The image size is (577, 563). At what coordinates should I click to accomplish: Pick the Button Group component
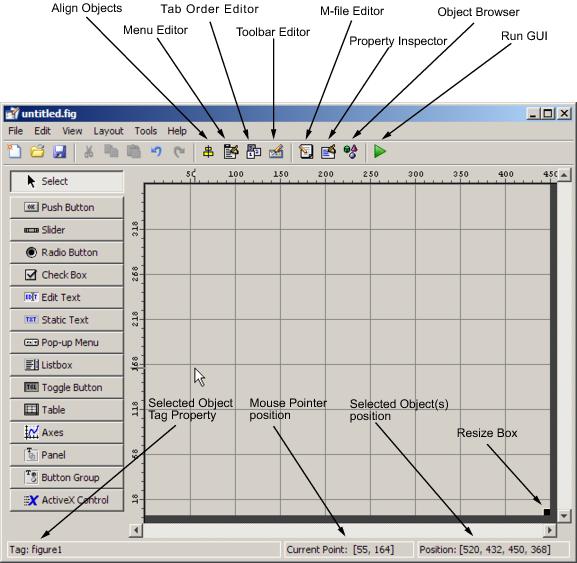[67, 478]
